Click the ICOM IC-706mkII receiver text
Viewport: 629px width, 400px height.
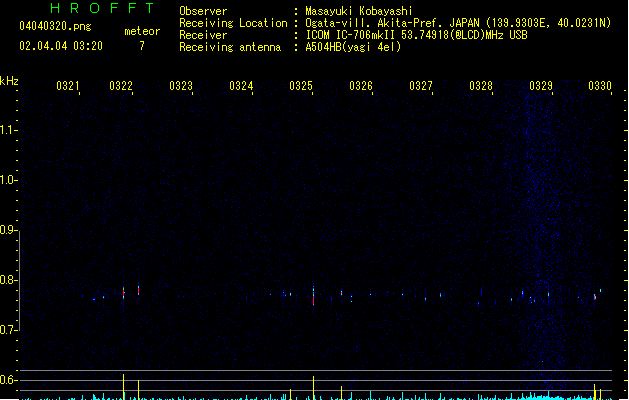coord(416,35)
